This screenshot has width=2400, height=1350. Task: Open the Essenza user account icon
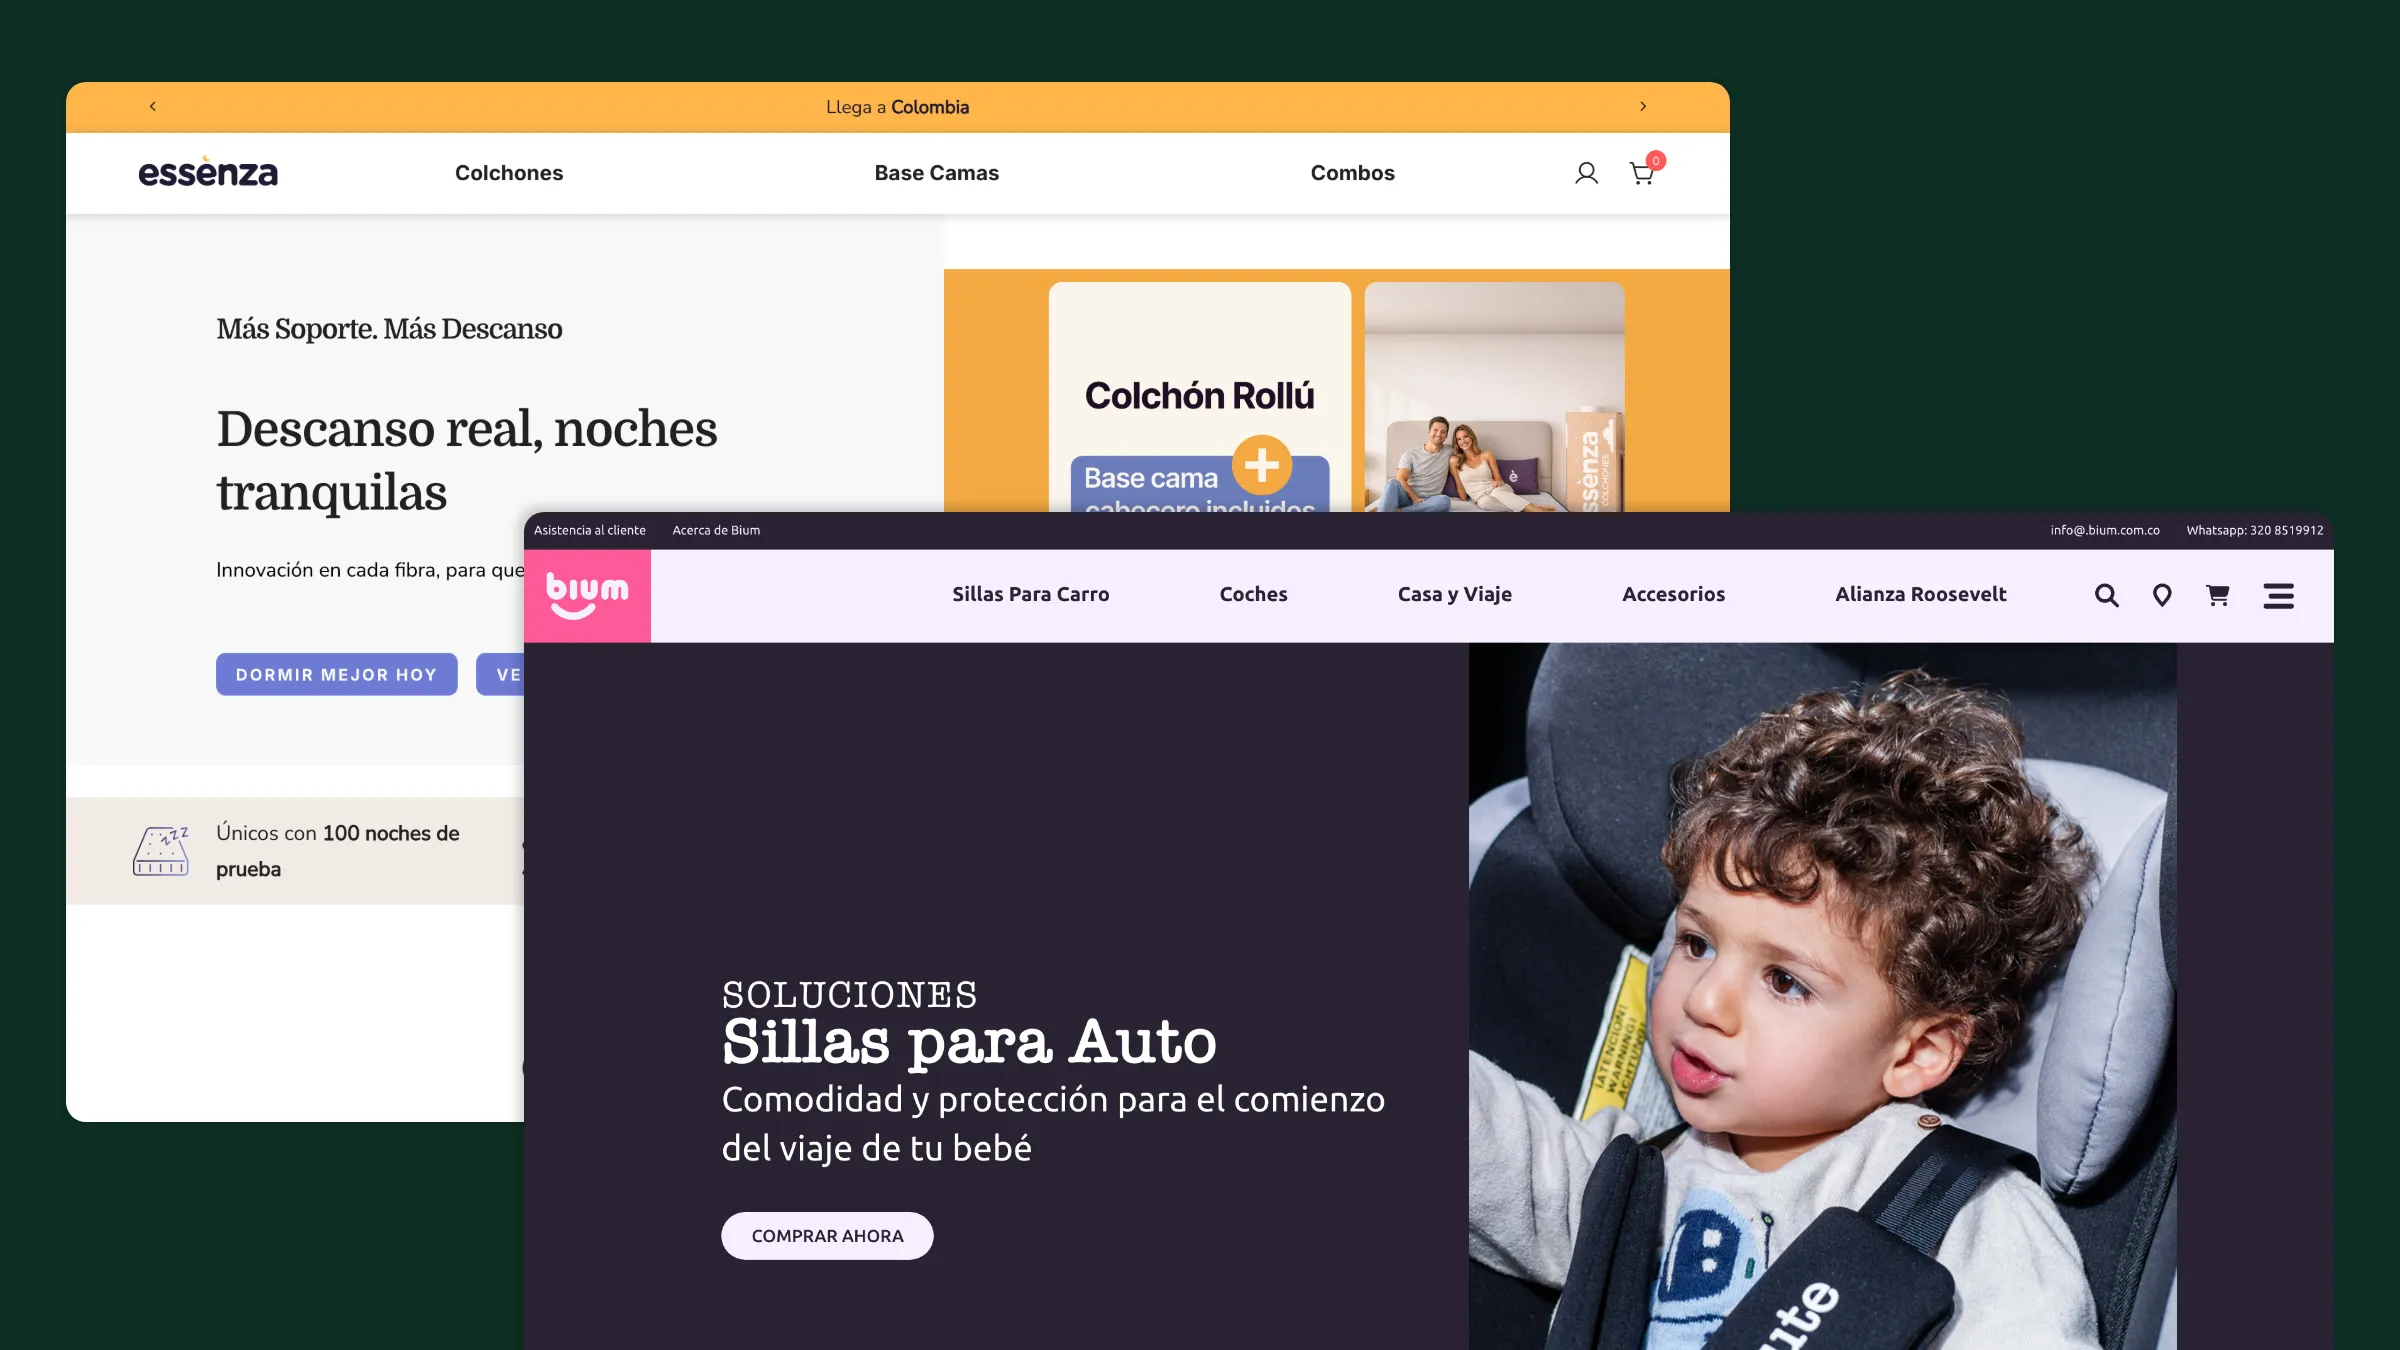tap(1586, 173)
